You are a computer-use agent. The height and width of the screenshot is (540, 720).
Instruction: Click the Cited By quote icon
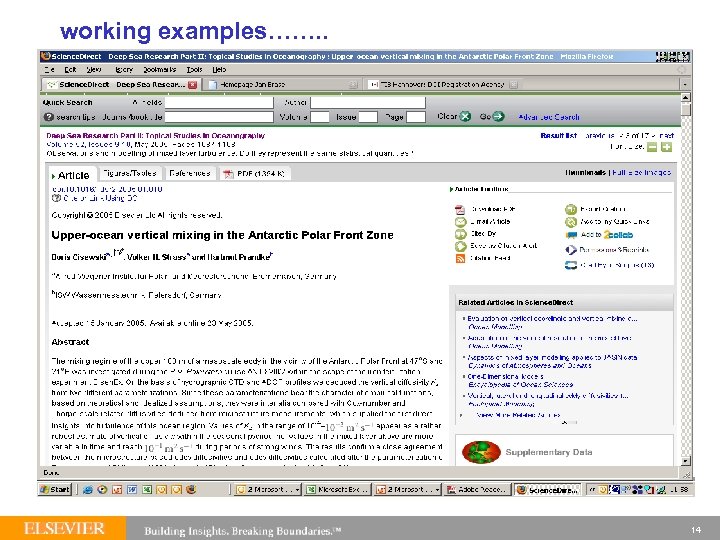coord(460,234)
